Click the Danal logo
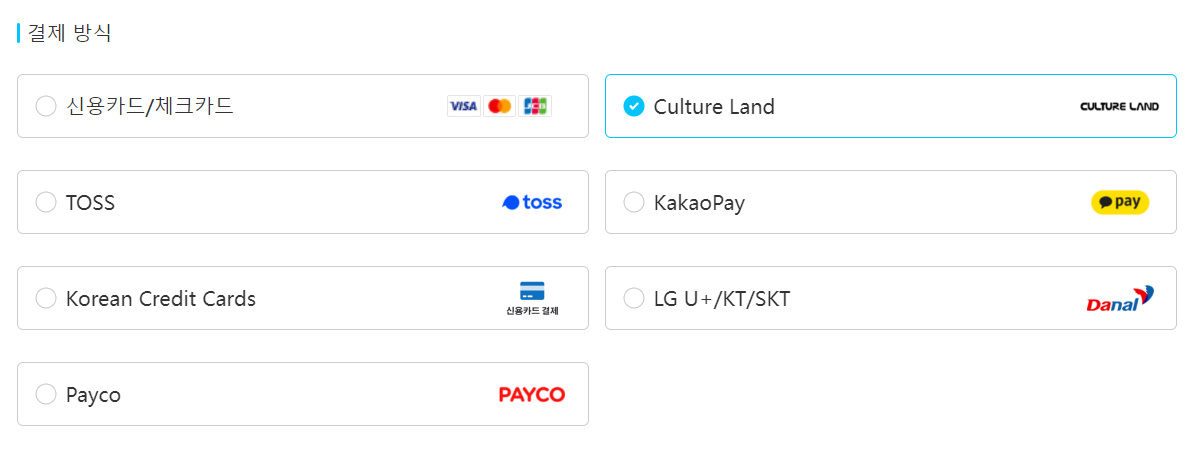This screenshot has height=451, width=1195. point(1120,299)
